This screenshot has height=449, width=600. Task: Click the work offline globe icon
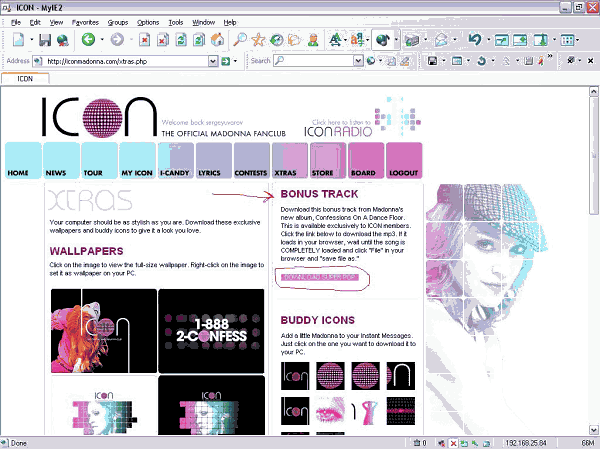(x=63, y=40)
